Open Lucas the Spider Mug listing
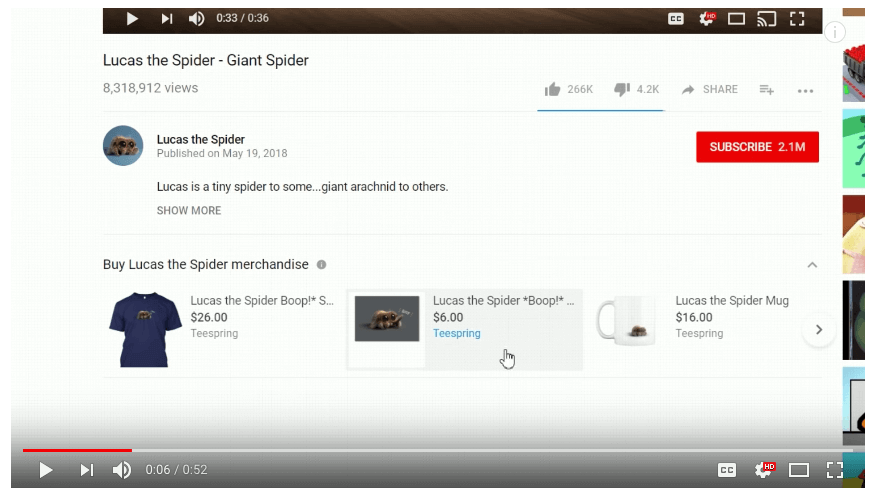Viewport: 871px width, 496px height. [732, 300]
